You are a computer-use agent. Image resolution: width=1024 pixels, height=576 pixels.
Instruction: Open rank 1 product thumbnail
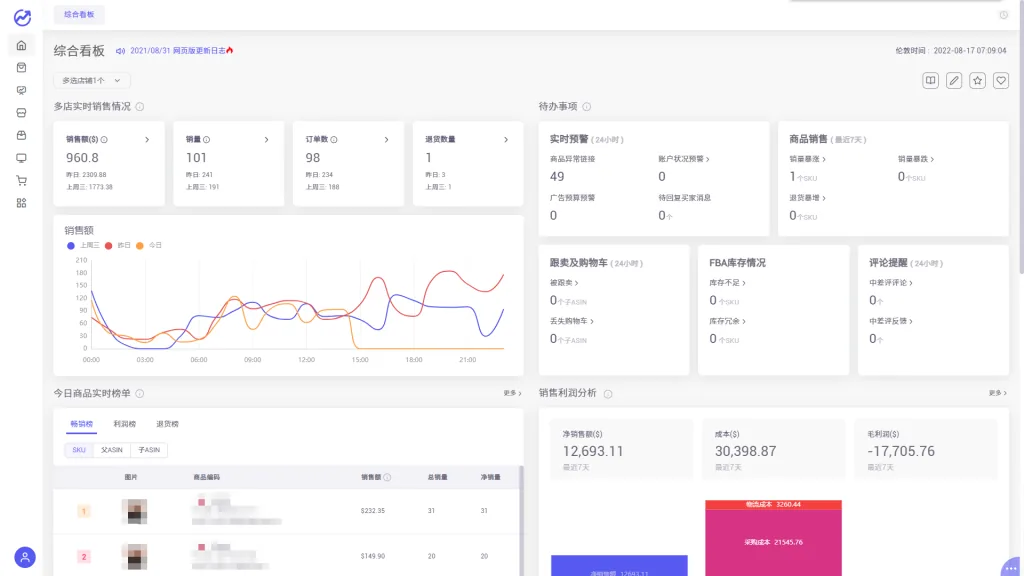pos(135,511)
